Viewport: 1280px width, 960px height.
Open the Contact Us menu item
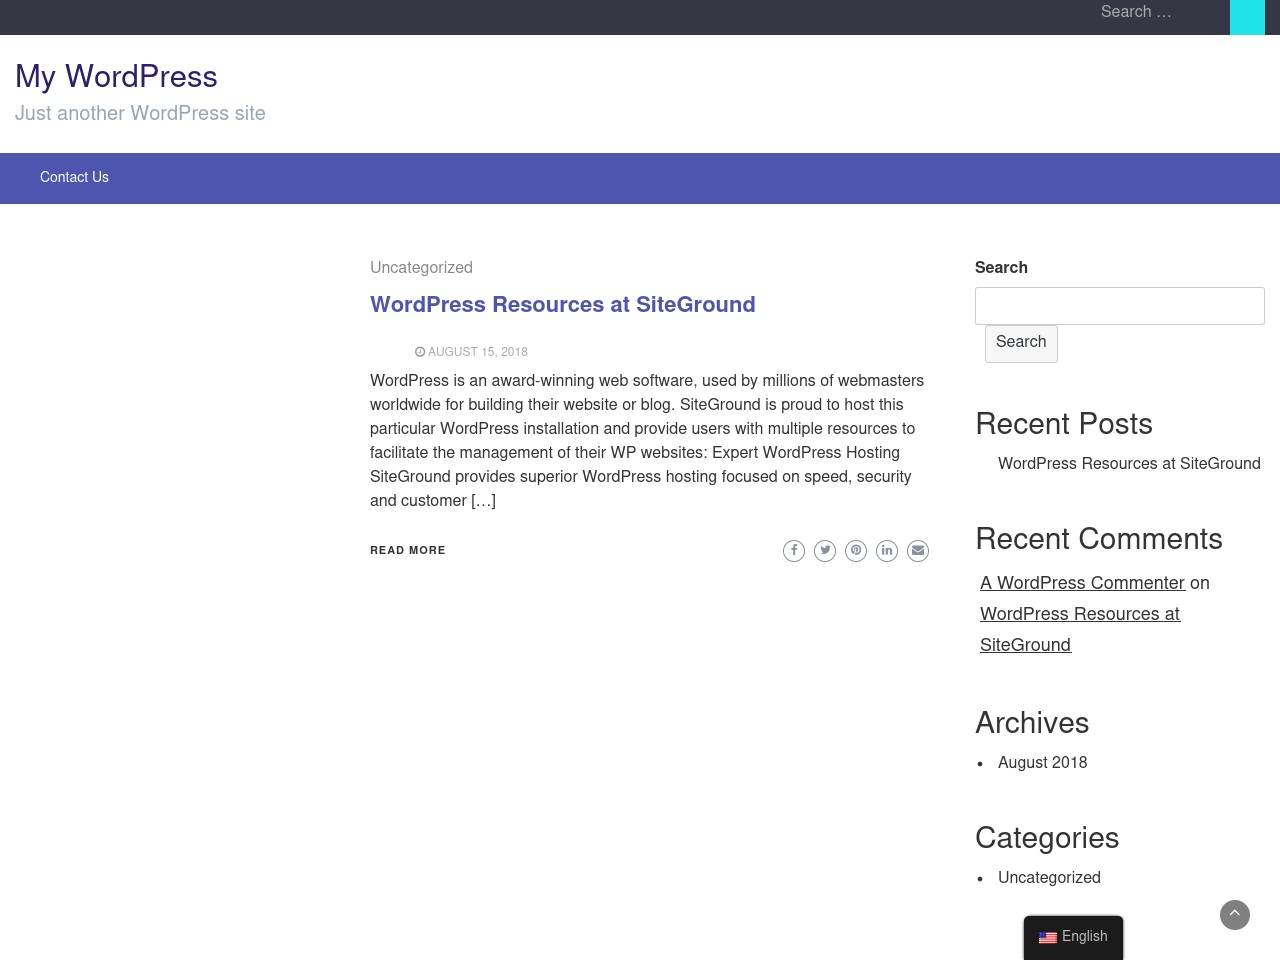pyautogui.click(x=74, y=178)
